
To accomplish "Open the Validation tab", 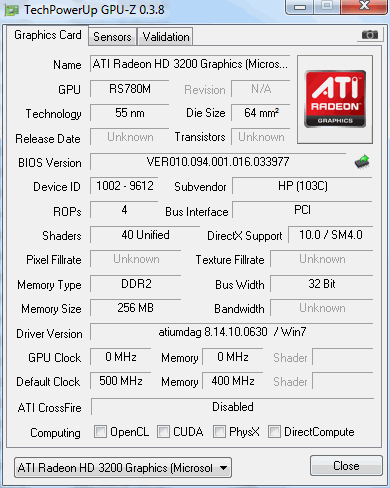I will (166, 37).
